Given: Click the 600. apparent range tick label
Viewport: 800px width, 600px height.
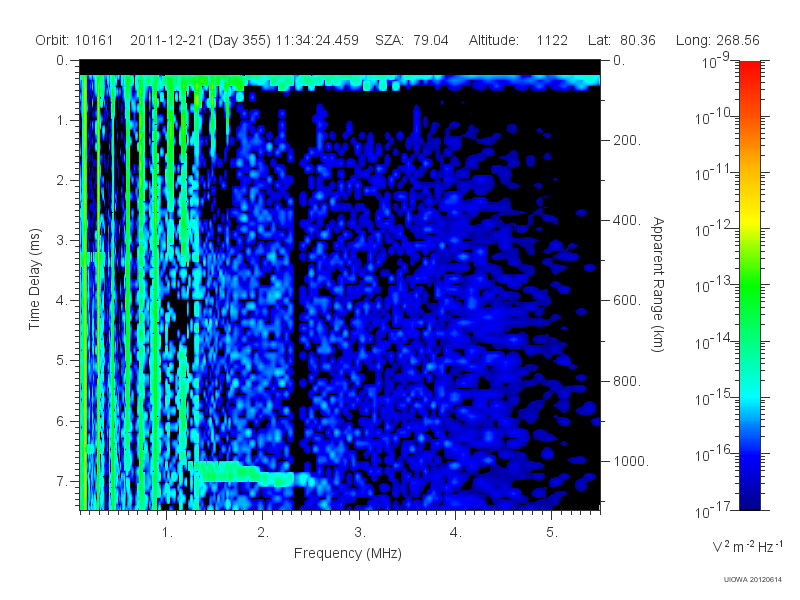Looking at the screenshot, I should pyautogui.click(x=627, y=301).
